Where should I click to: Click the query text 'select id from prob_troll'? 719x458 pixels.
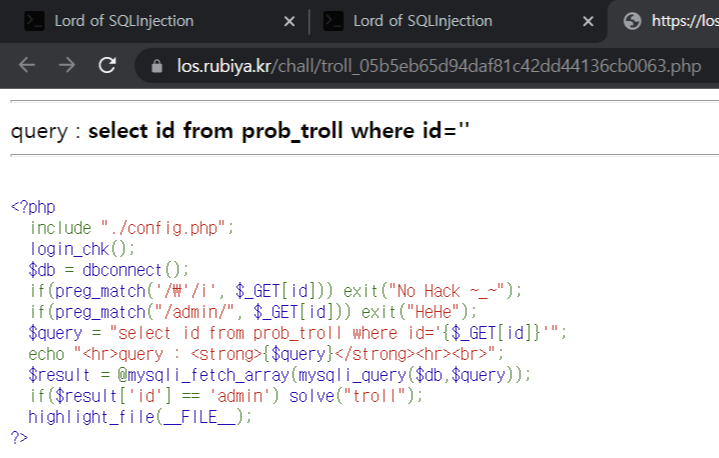point(215,131)
